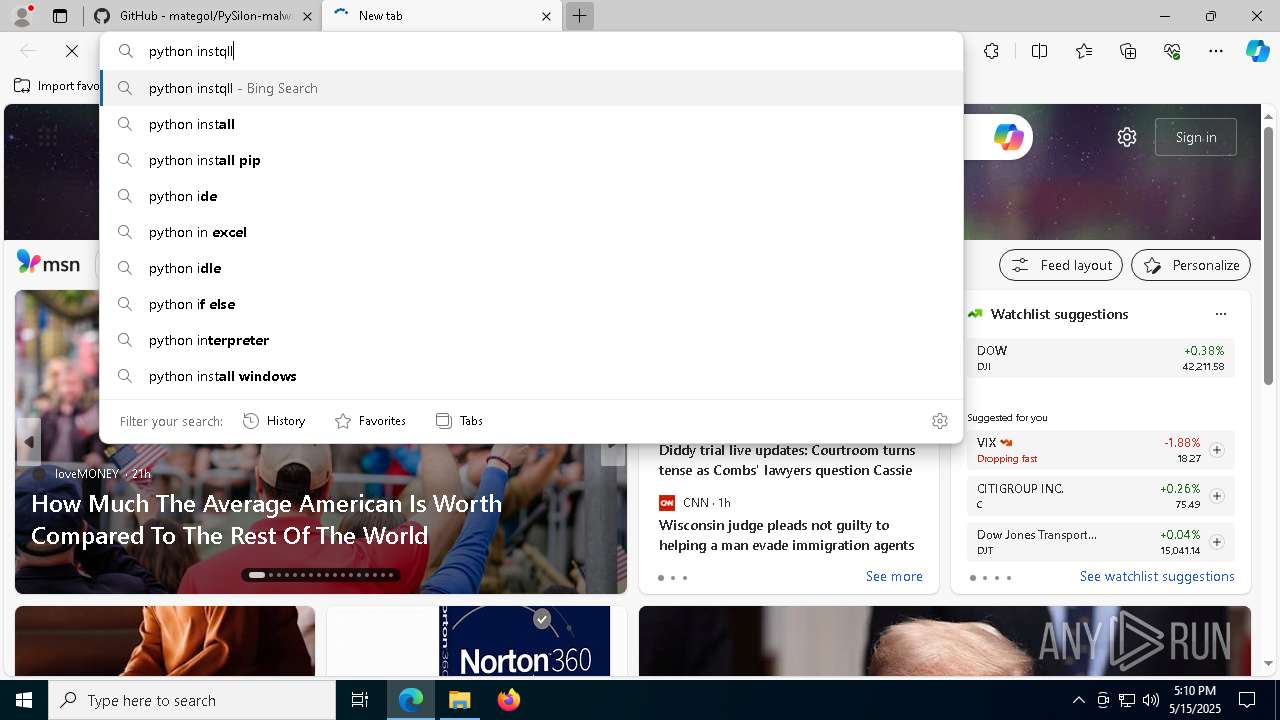Open the Copilot sidebar icon
The width and height of the screenshot is (1280, 720).
pos(1257,51)
